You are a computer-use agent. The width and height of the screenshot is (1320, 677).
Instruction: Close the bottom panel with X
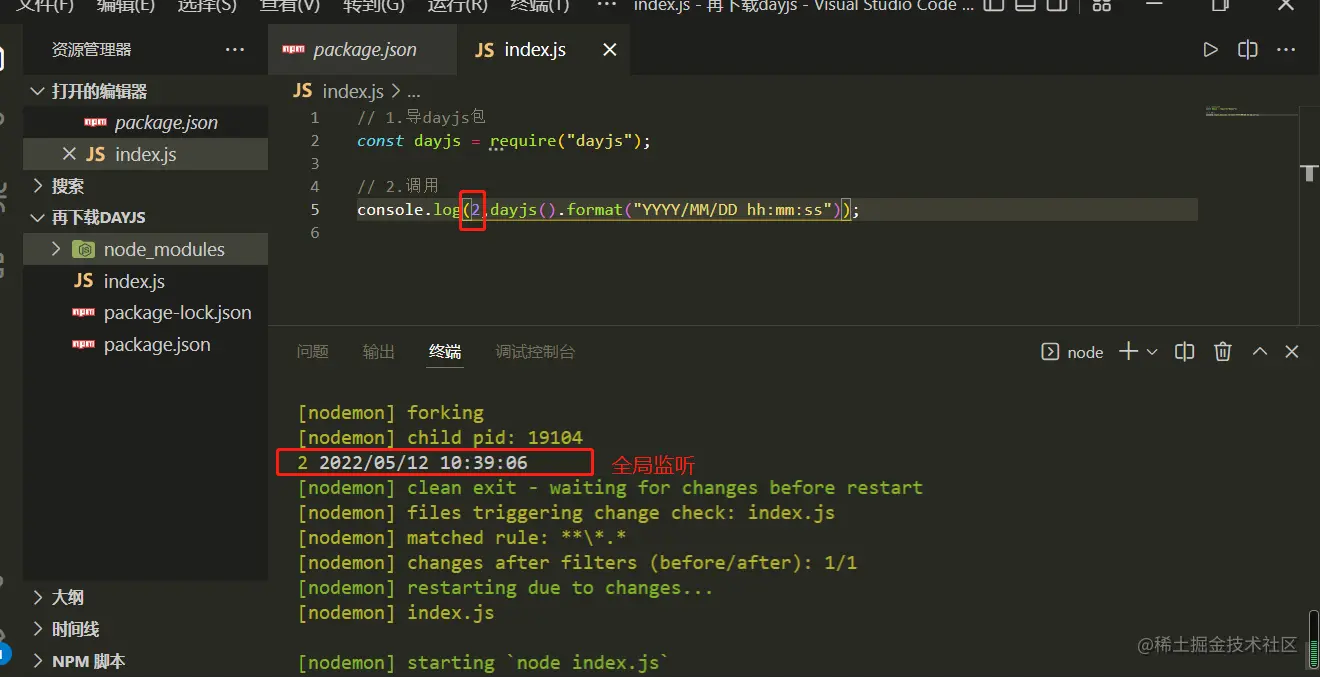click(x=1292, y=352)
